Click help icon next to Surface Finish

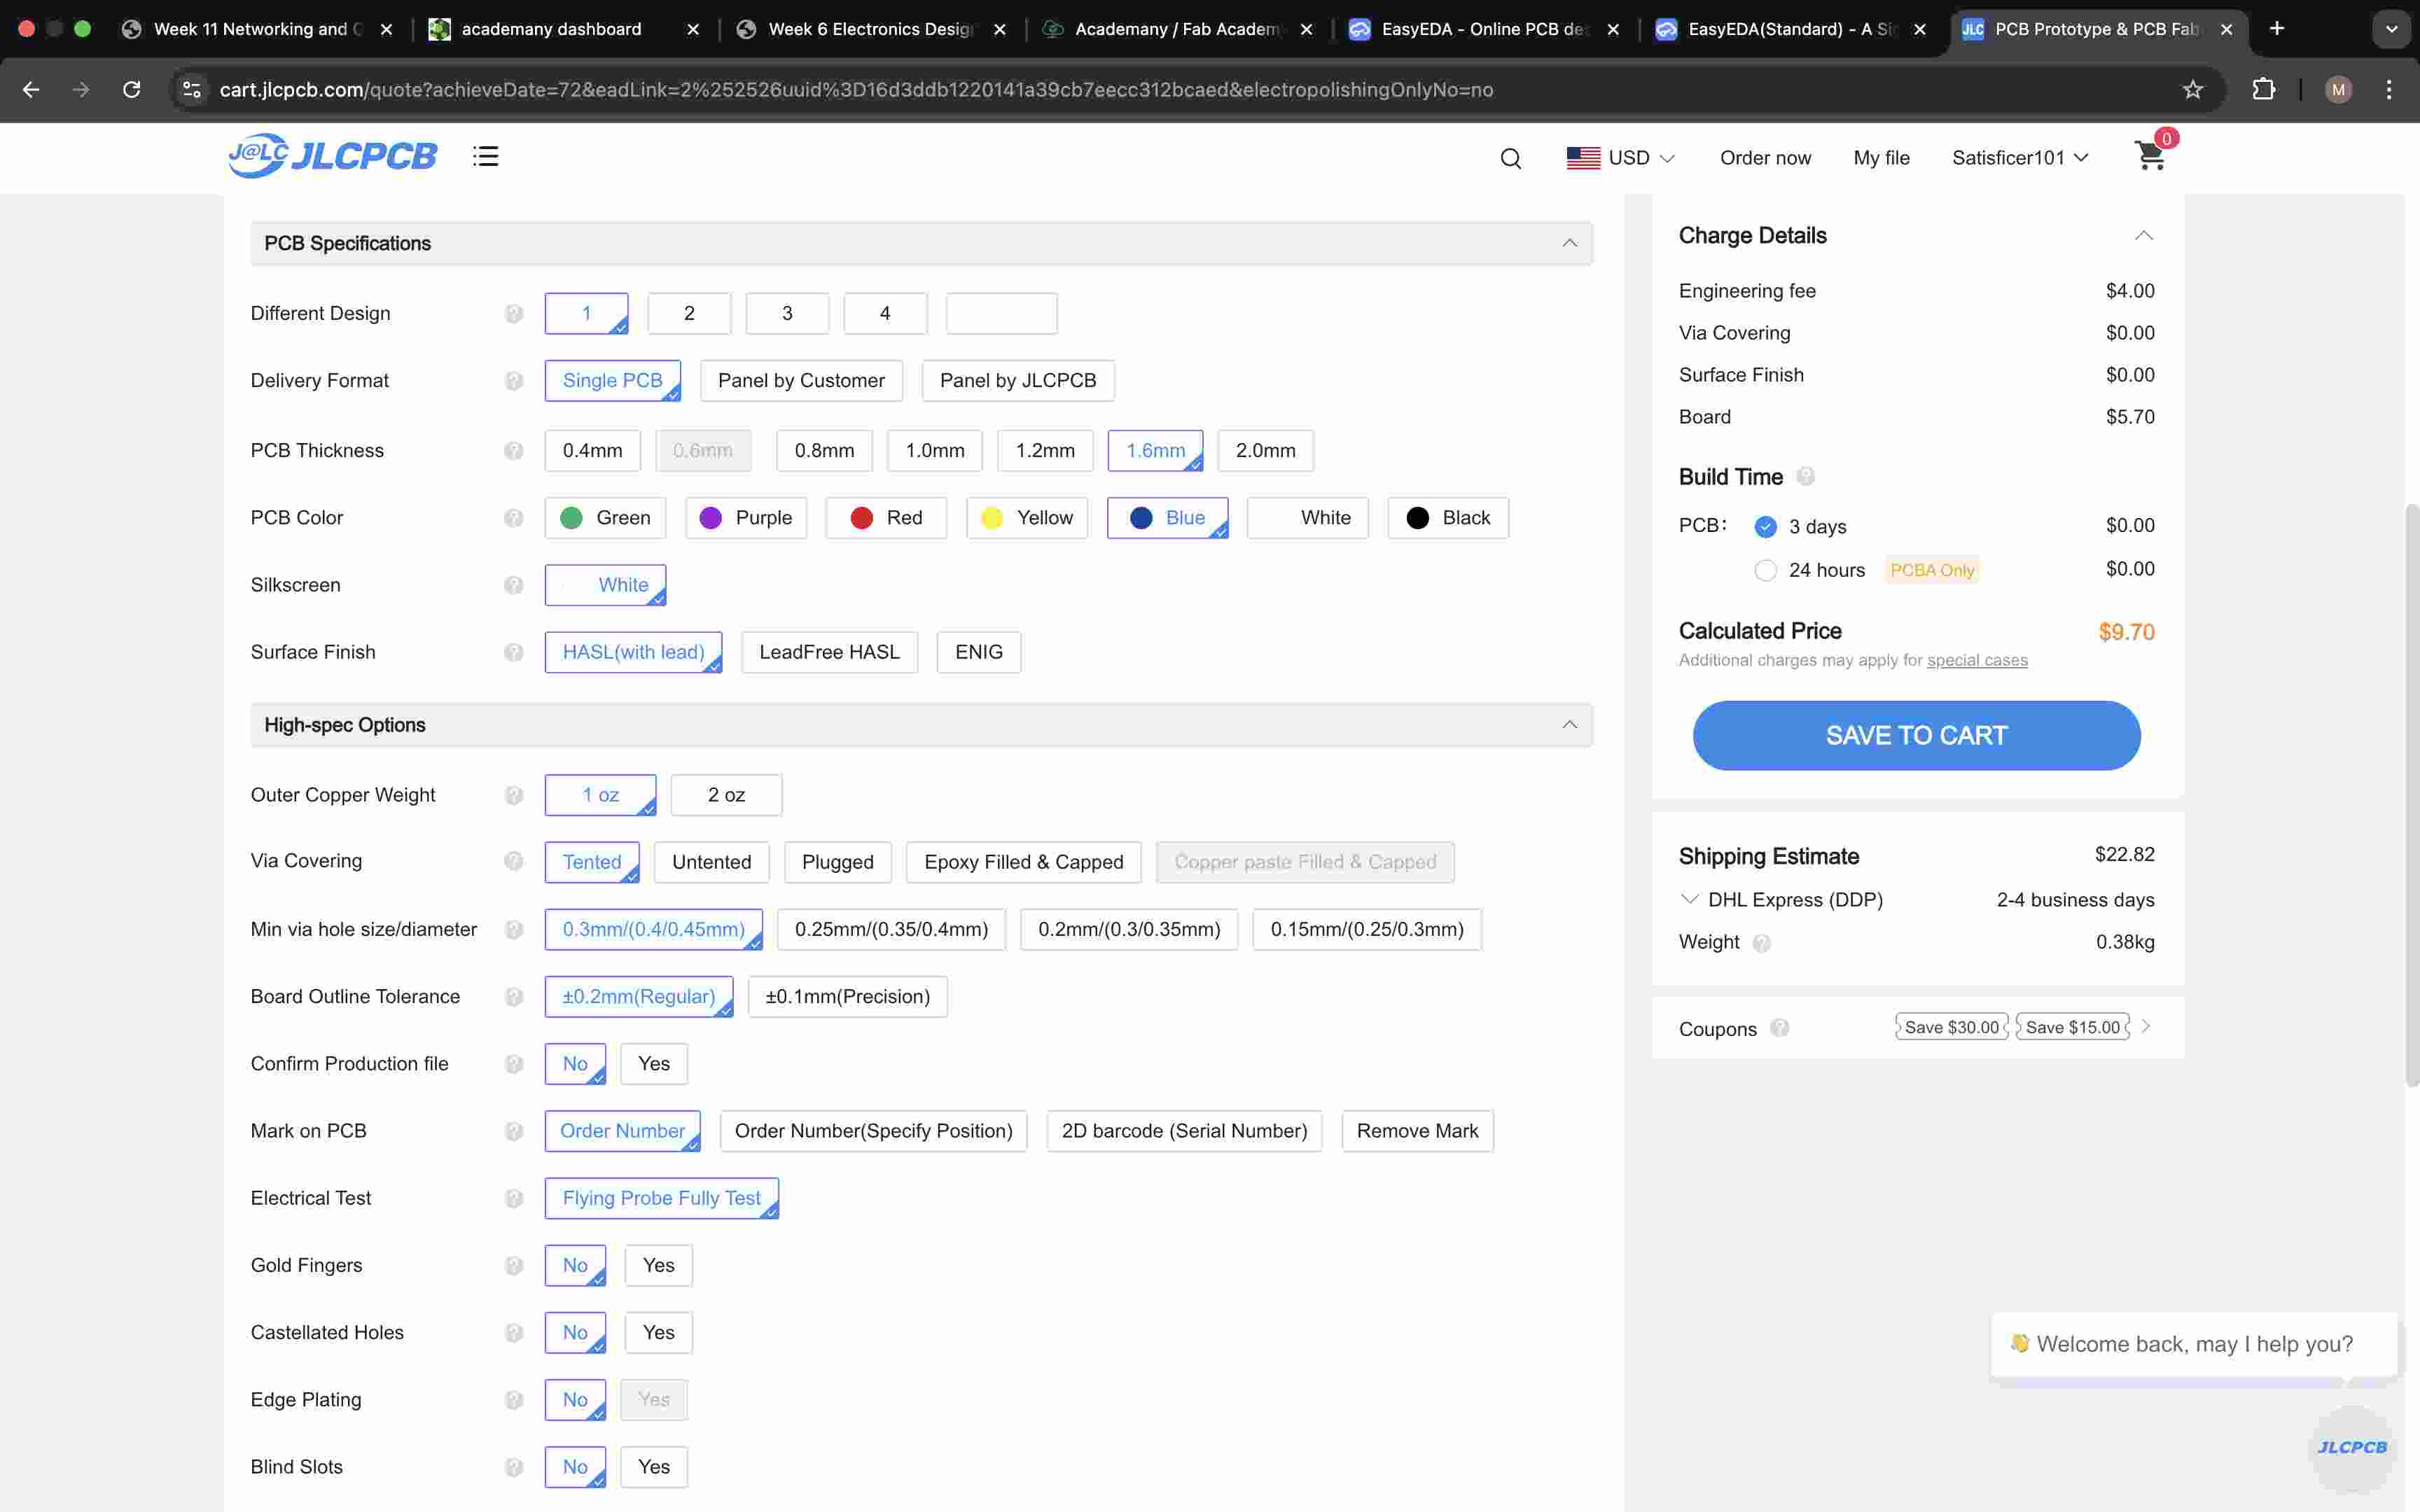[514, 652]
